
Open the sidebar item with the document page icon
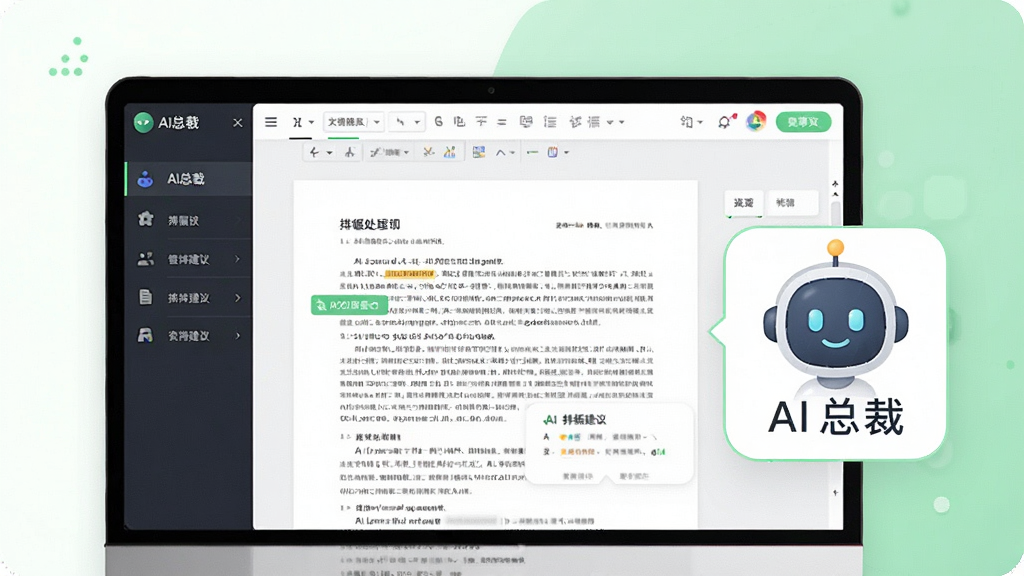188,298
